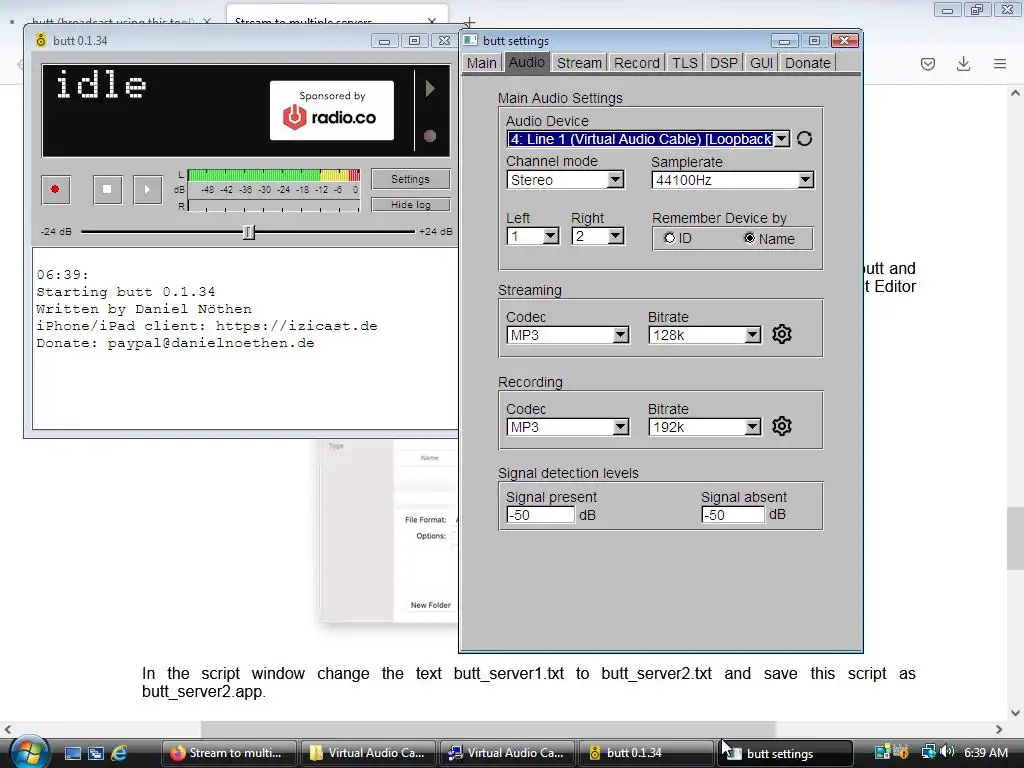Switch to the Stream settings tab

point(579,63)
